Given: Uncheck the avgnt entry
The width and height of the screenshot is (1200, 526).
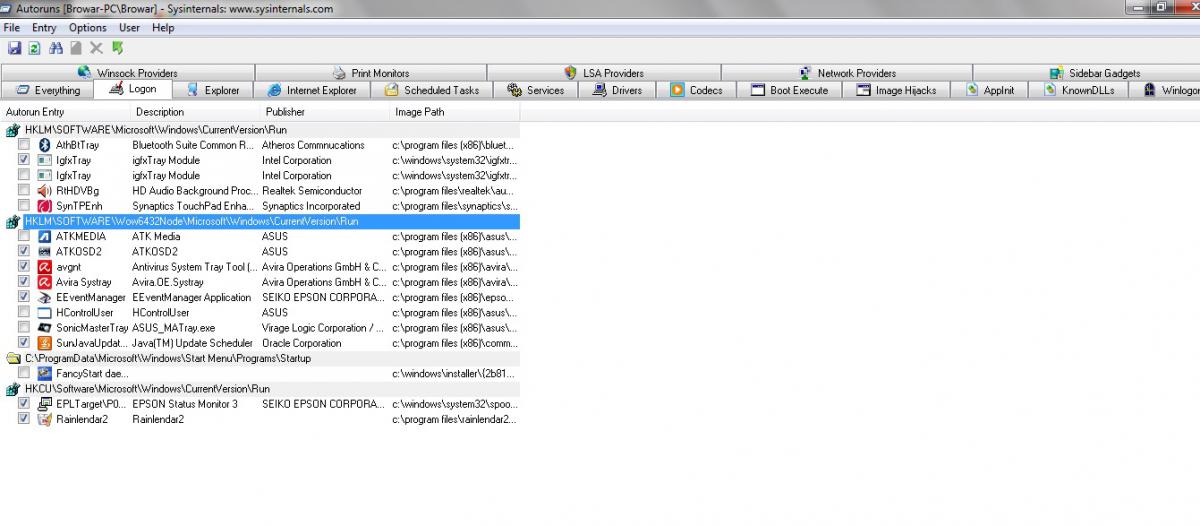Looking at the screenshot, I should click(x=24, y=267).
